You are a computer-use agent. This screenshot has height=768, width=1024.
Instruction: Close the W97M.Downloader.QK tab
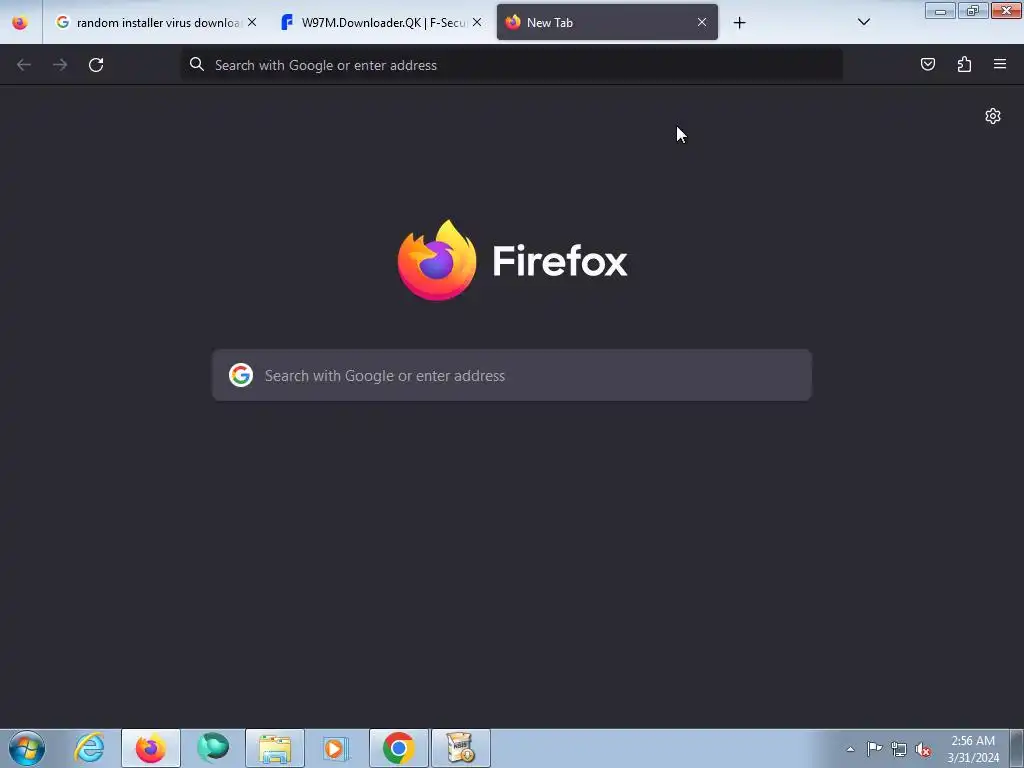[477, 22]
